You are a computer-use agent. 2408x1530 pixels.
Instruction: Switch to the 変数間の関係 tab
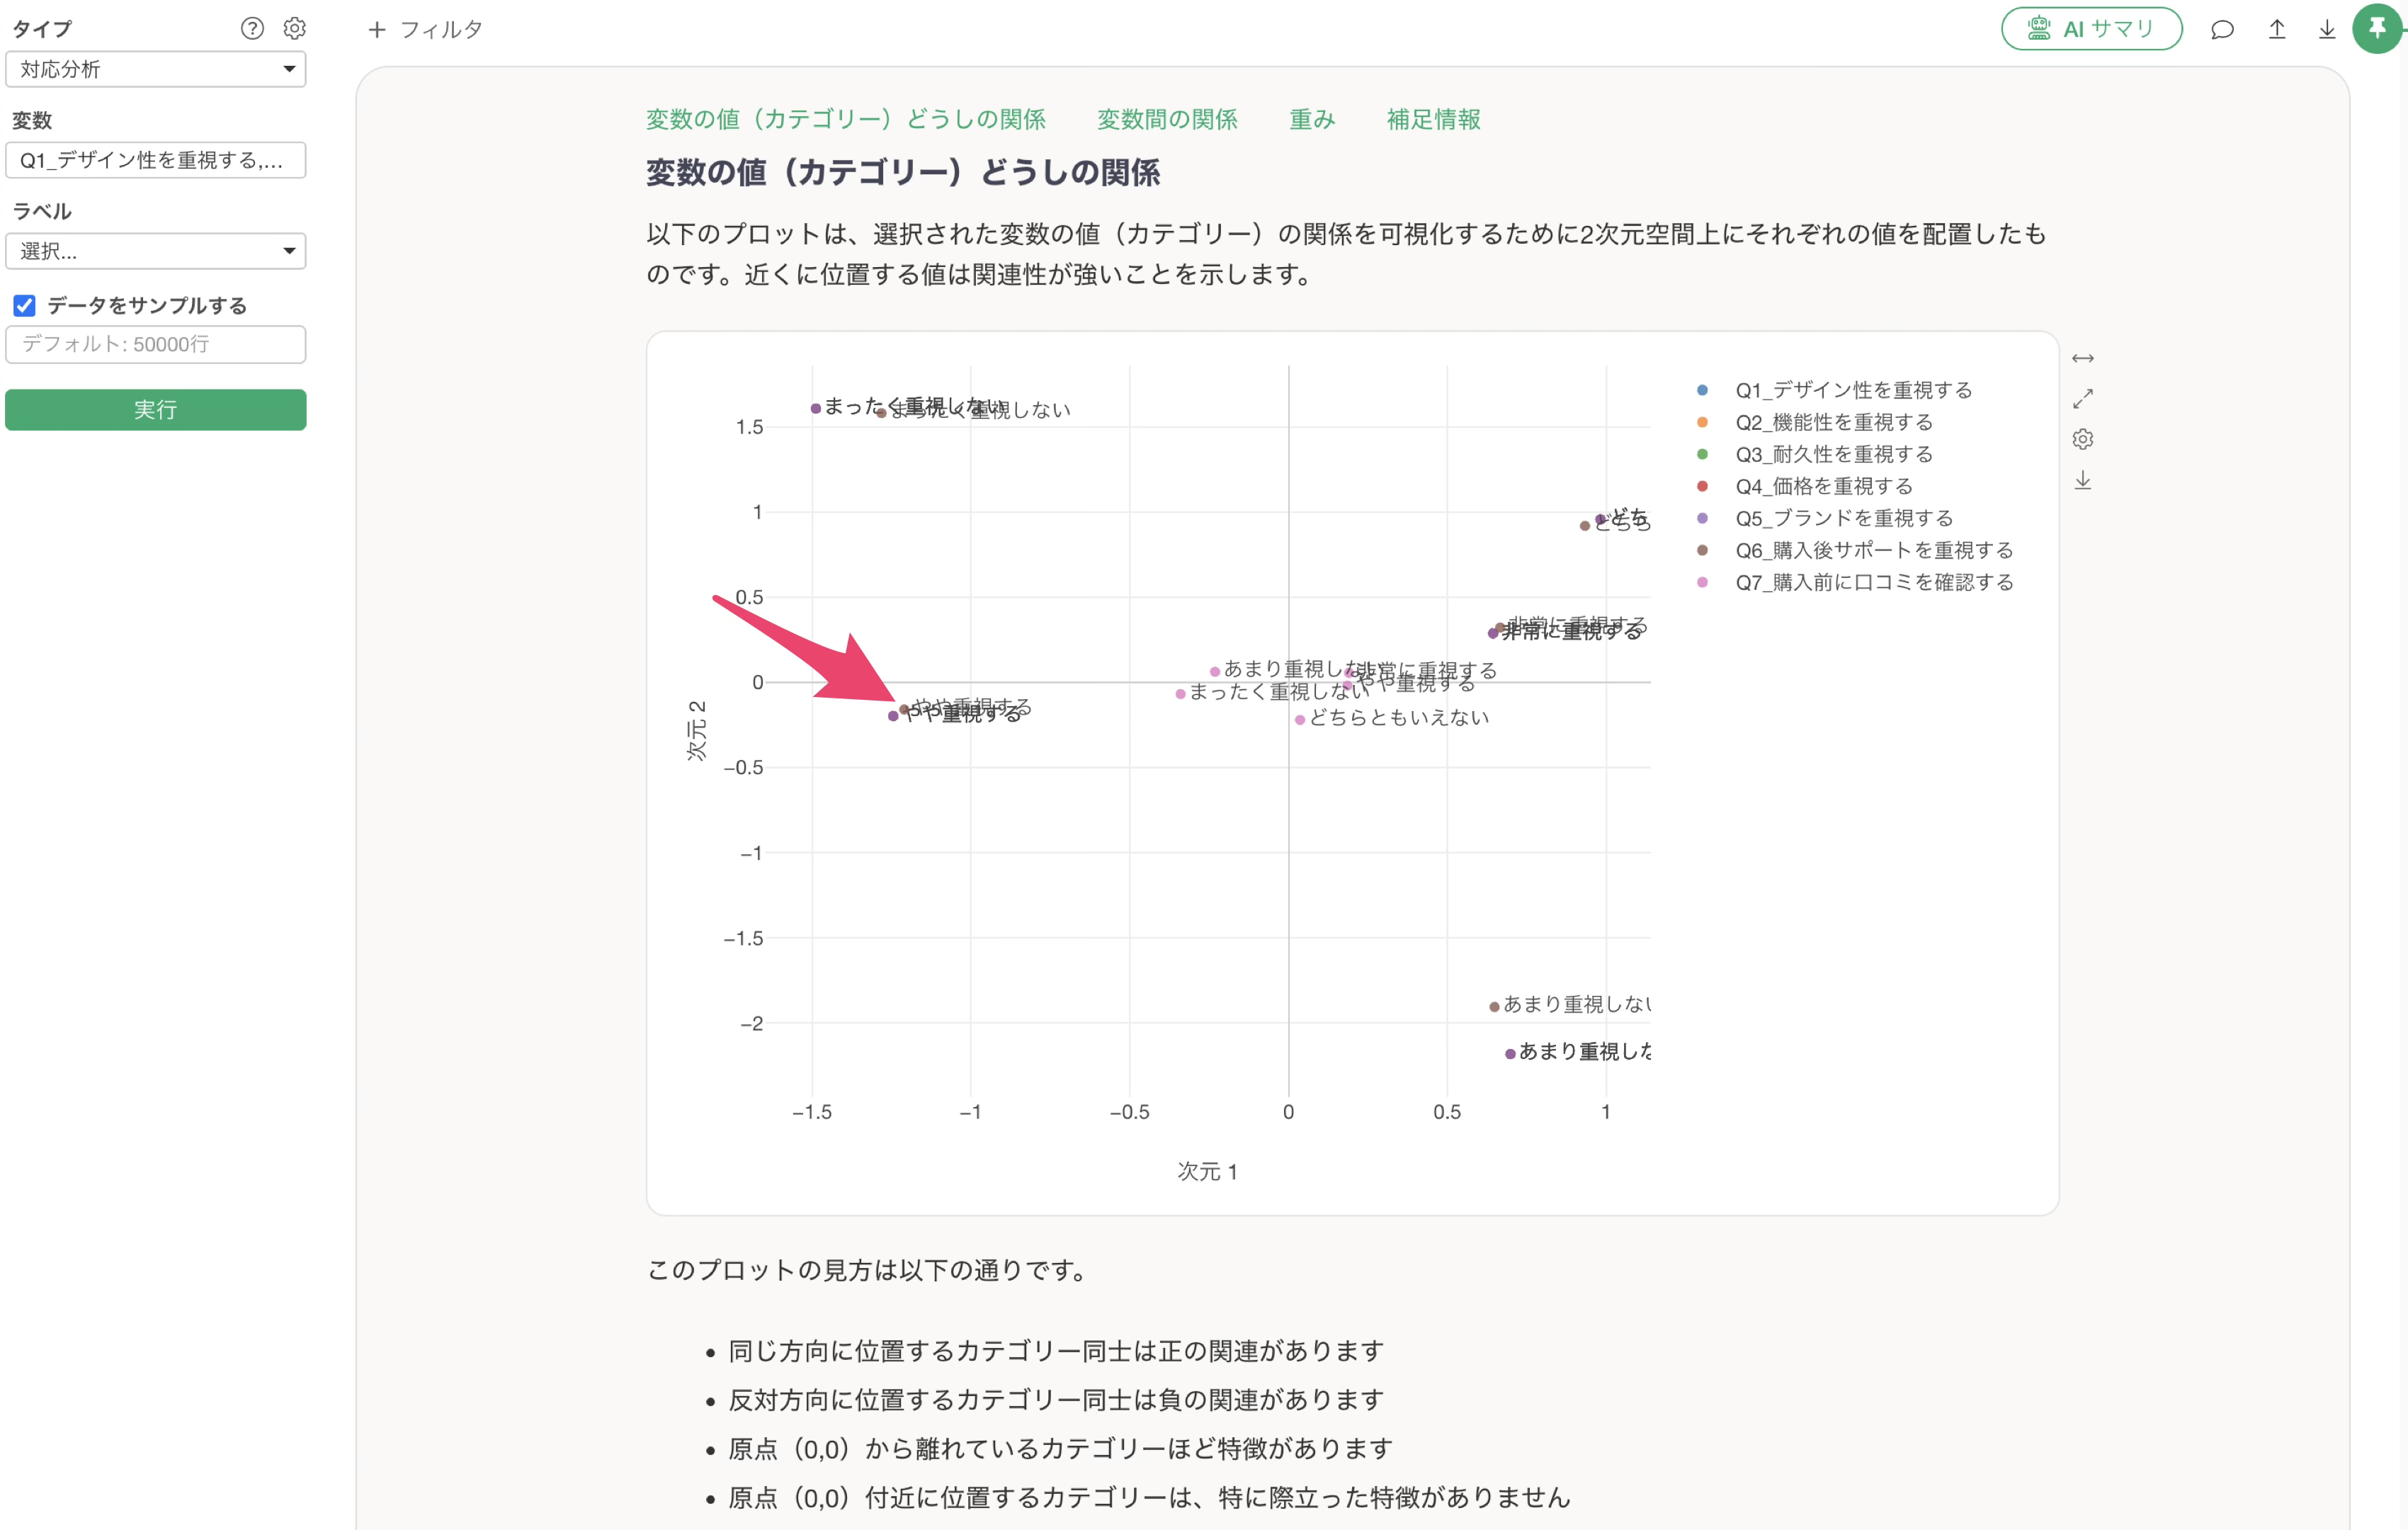pyautogui.click(x=1166, y=120)
